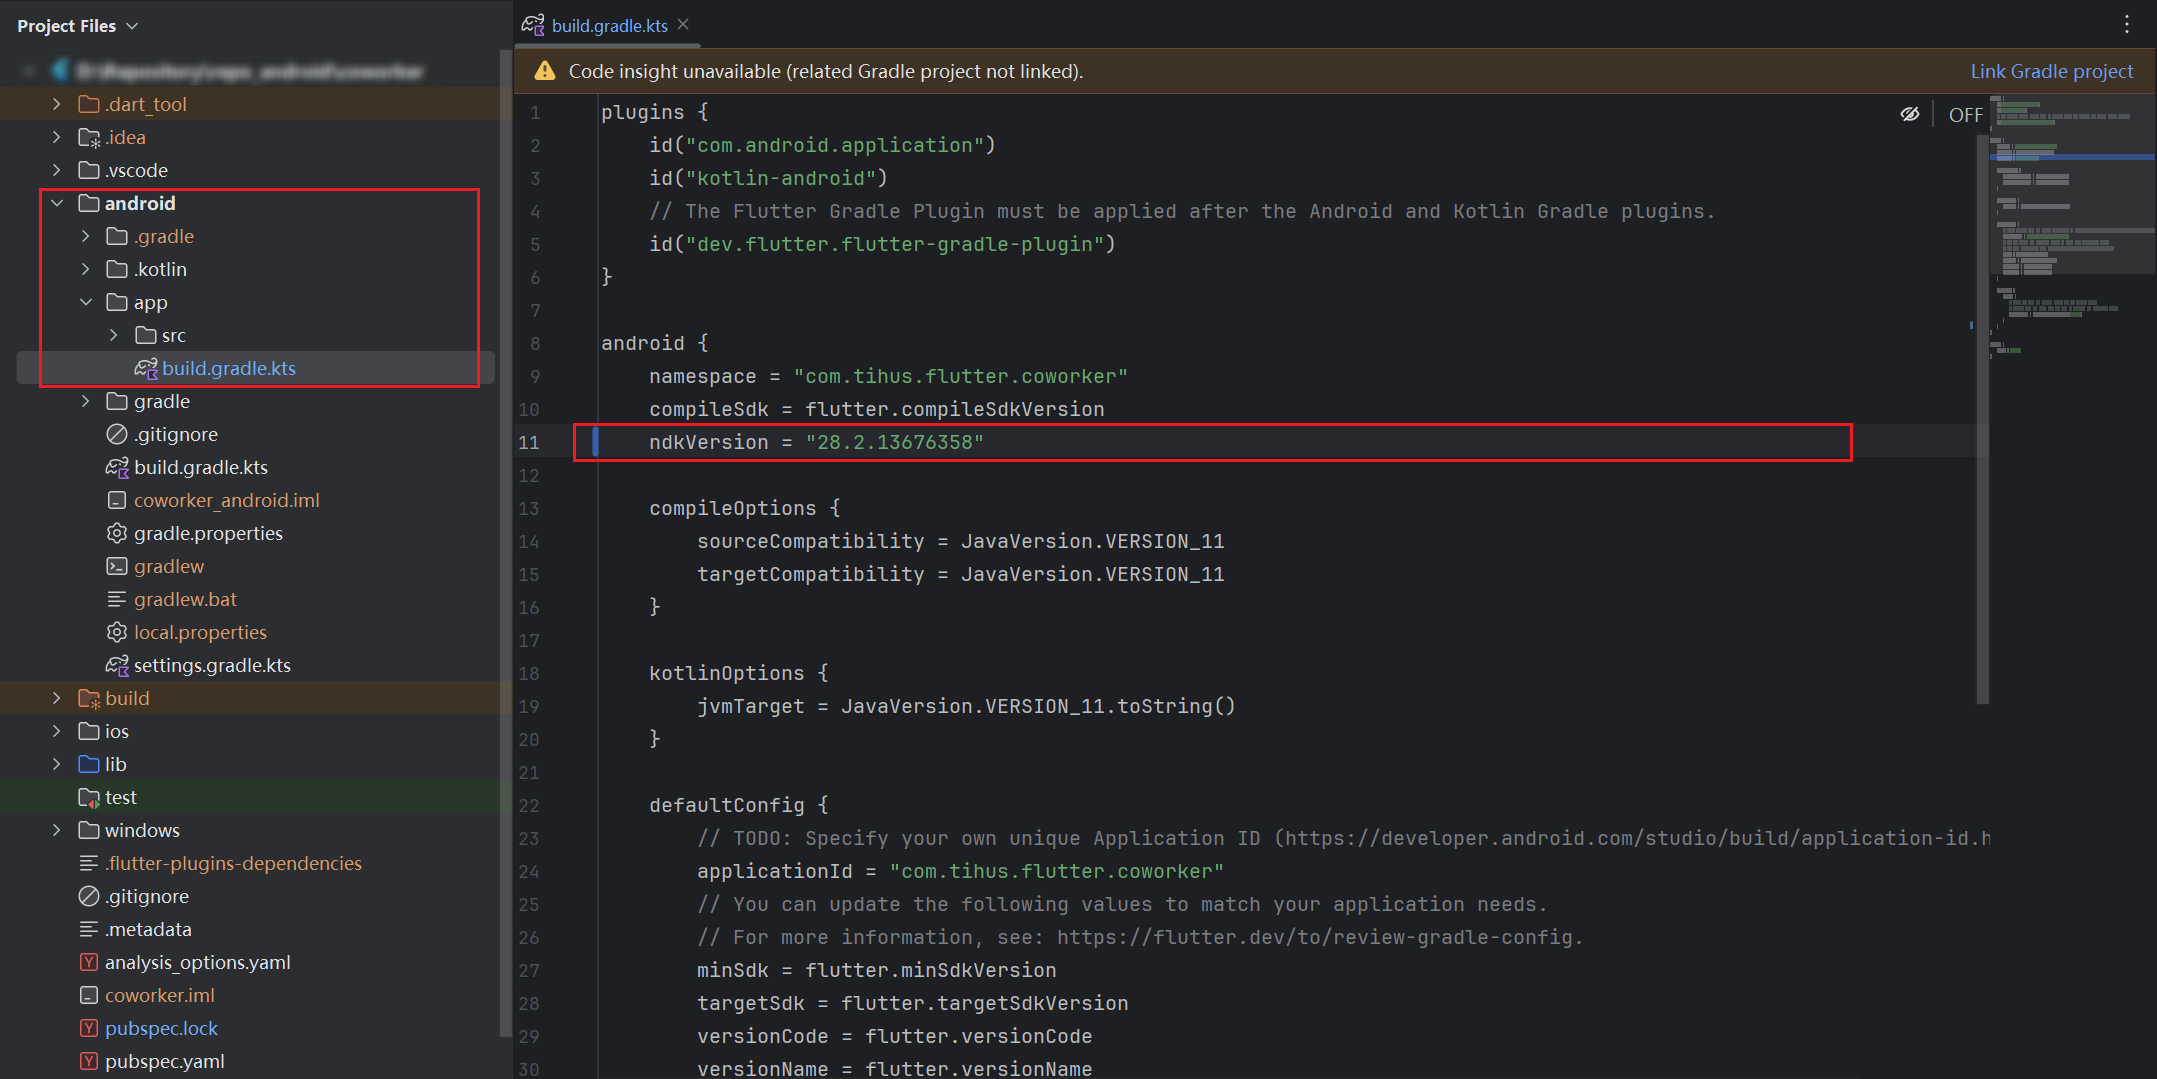Screen dimensions: 2157x1079
Task: Select pubspec.yaml file name in the tree
Action: pos(164,1061)
